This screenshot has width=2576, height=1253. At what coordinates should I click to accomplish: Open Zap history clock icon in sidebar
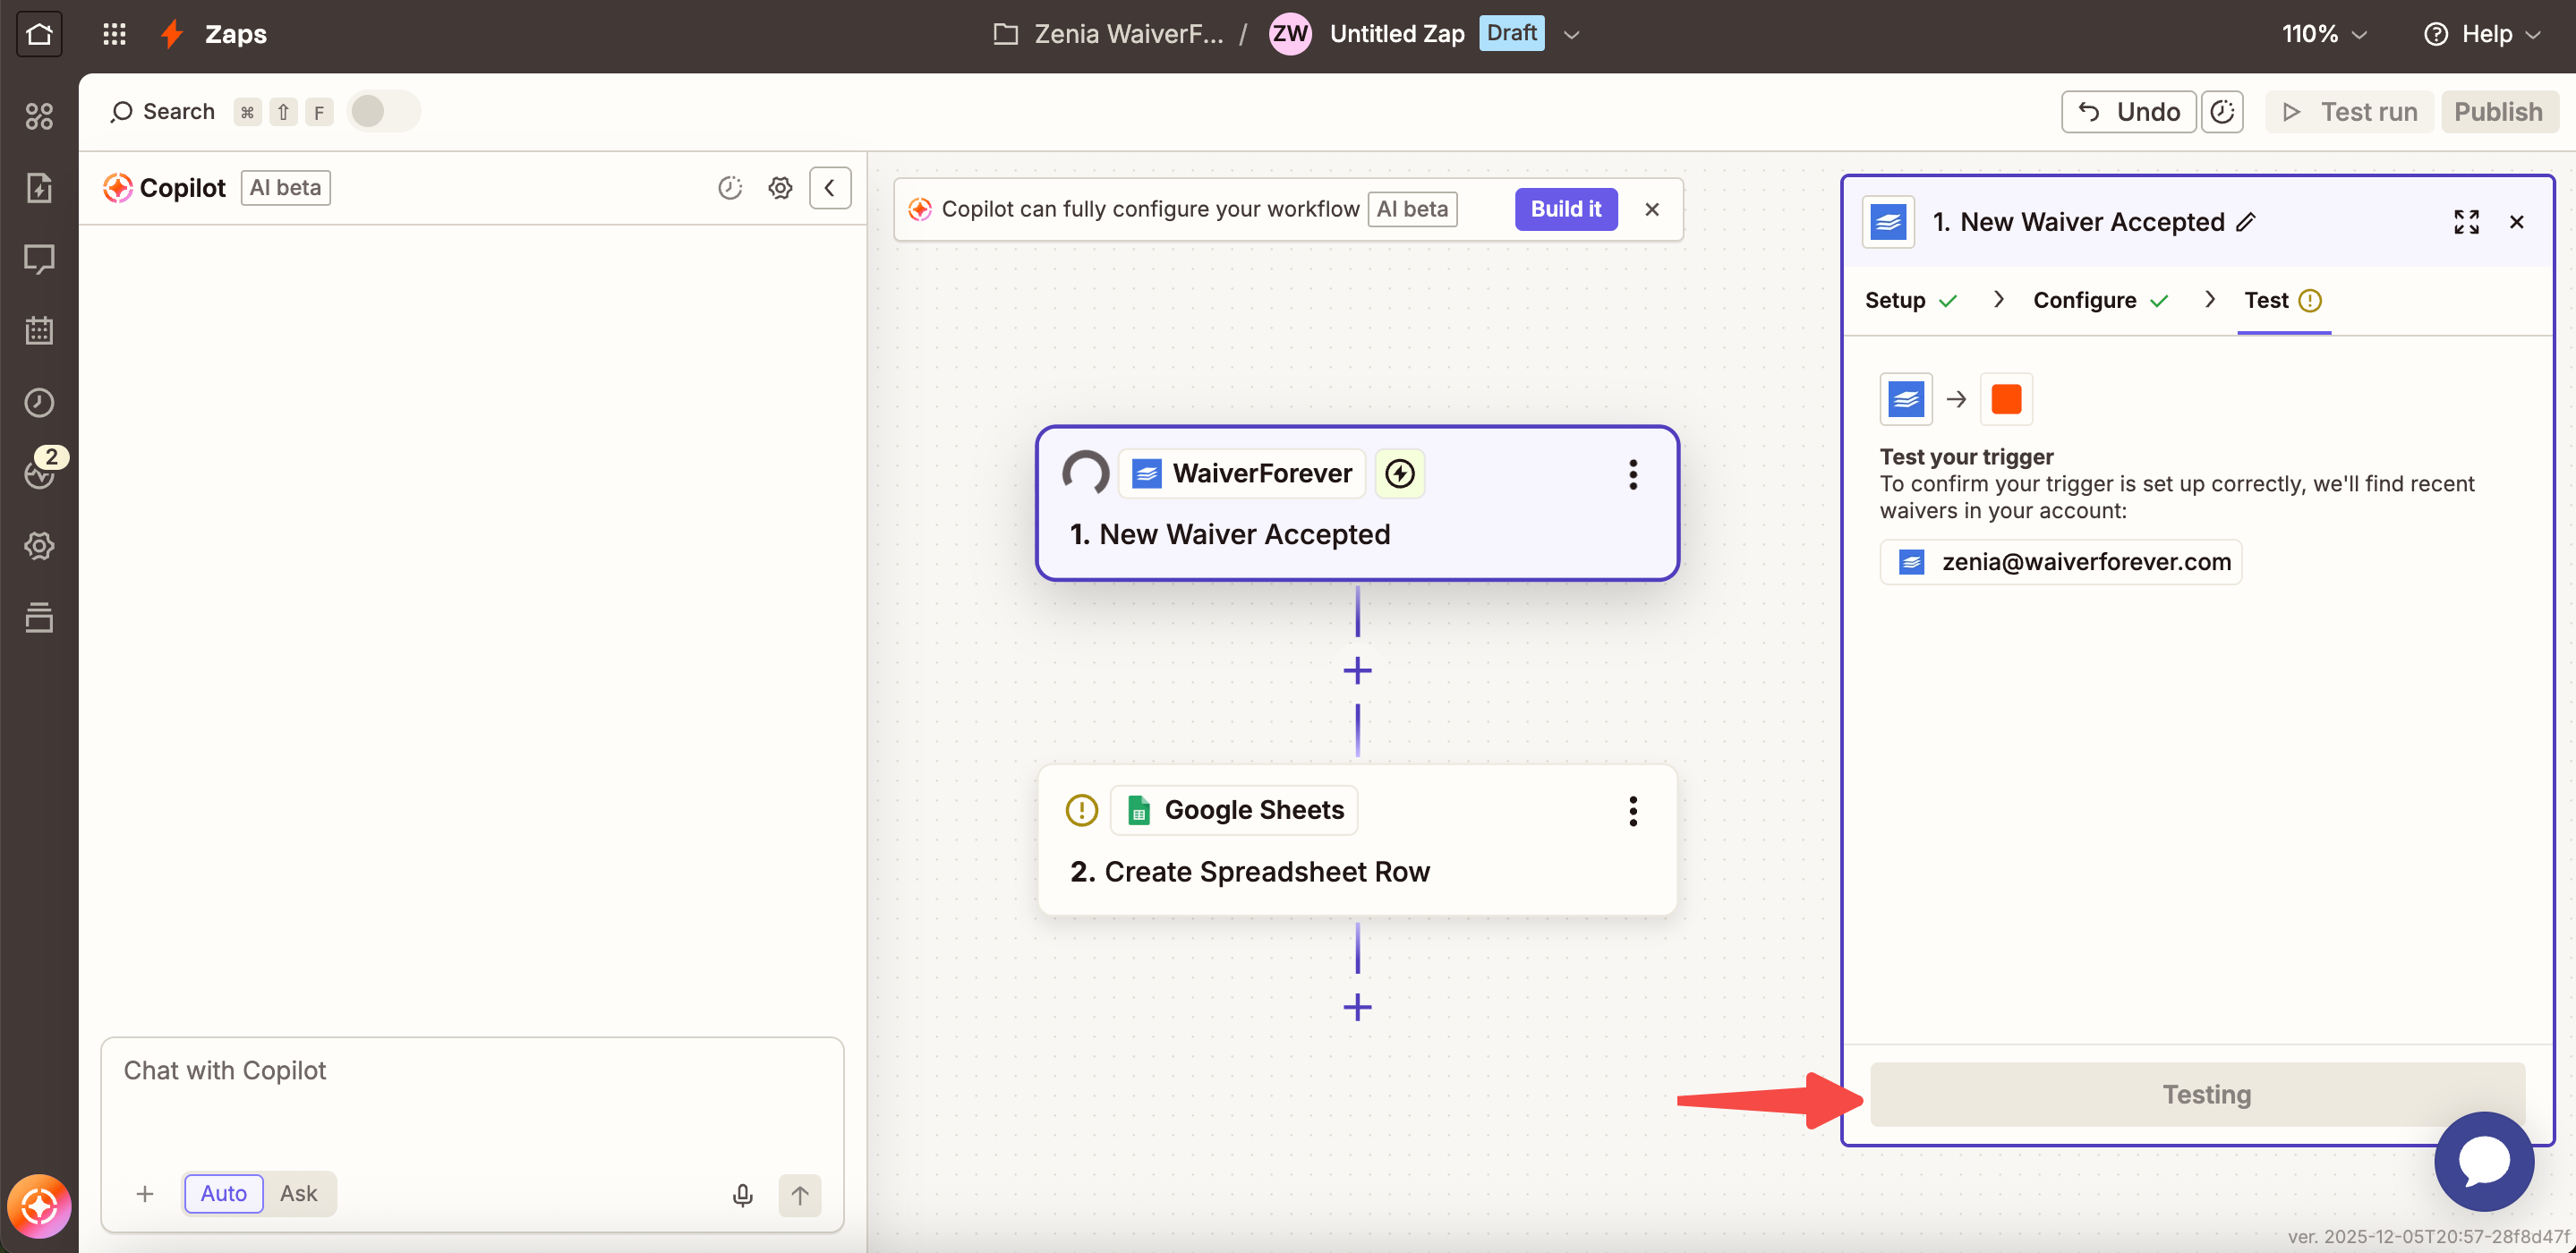39,403
